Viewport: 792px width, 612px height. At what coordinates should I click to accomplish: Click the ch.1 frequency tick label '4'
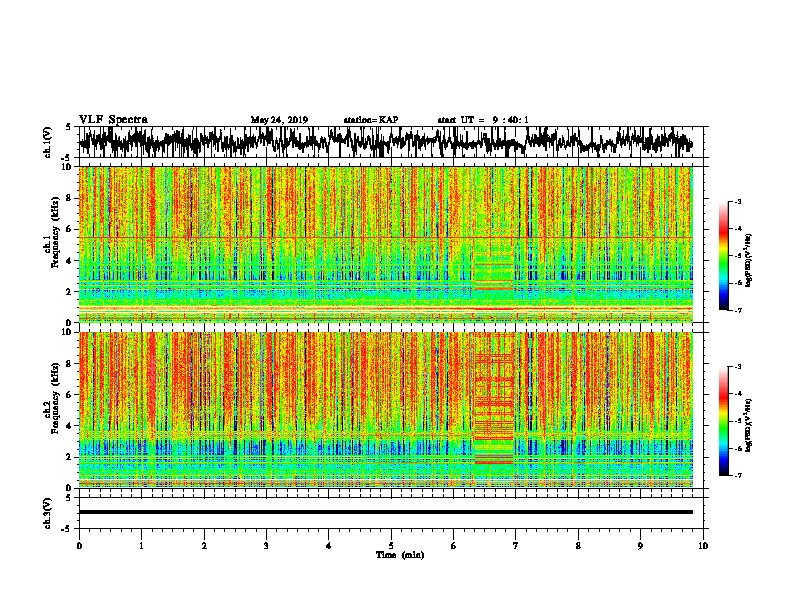click(x=70, y=261)
